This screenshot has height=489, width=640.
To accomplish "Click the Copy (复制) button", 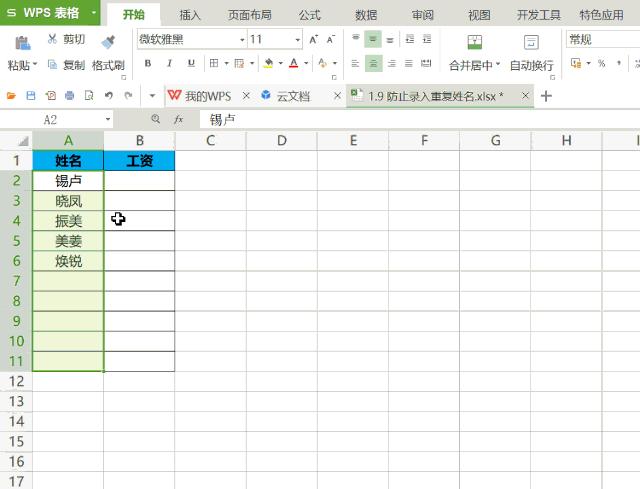I will click(67, 64).
